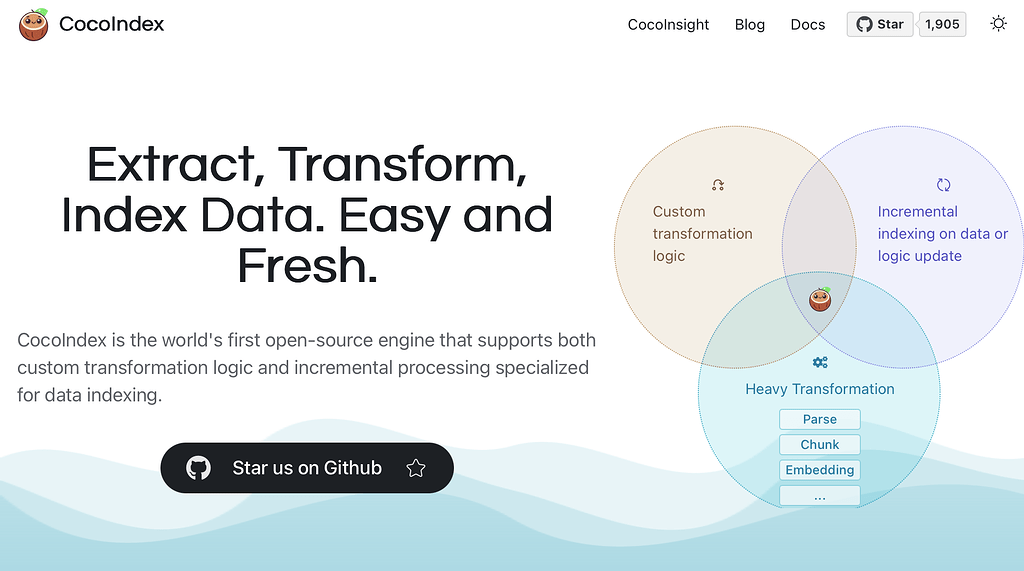Image resolution: width=1024 pixels, height=571 pixels.
Task: Click the star outline icon in dark button
Action: [x=416, y=468]
